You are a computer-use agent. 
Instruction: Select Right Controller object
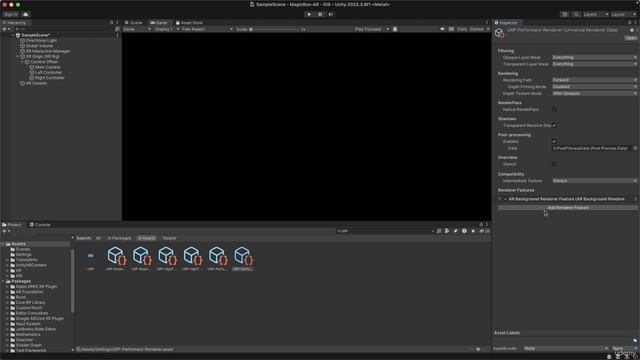point(49,78)
